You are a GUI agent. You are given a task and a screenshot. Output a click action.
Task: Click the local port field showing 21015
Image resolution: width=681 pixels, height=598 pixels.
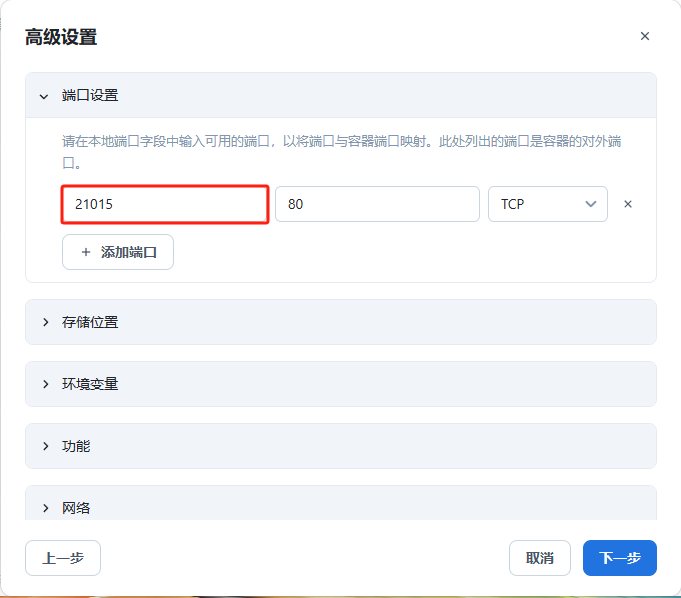tap(165, 204)
